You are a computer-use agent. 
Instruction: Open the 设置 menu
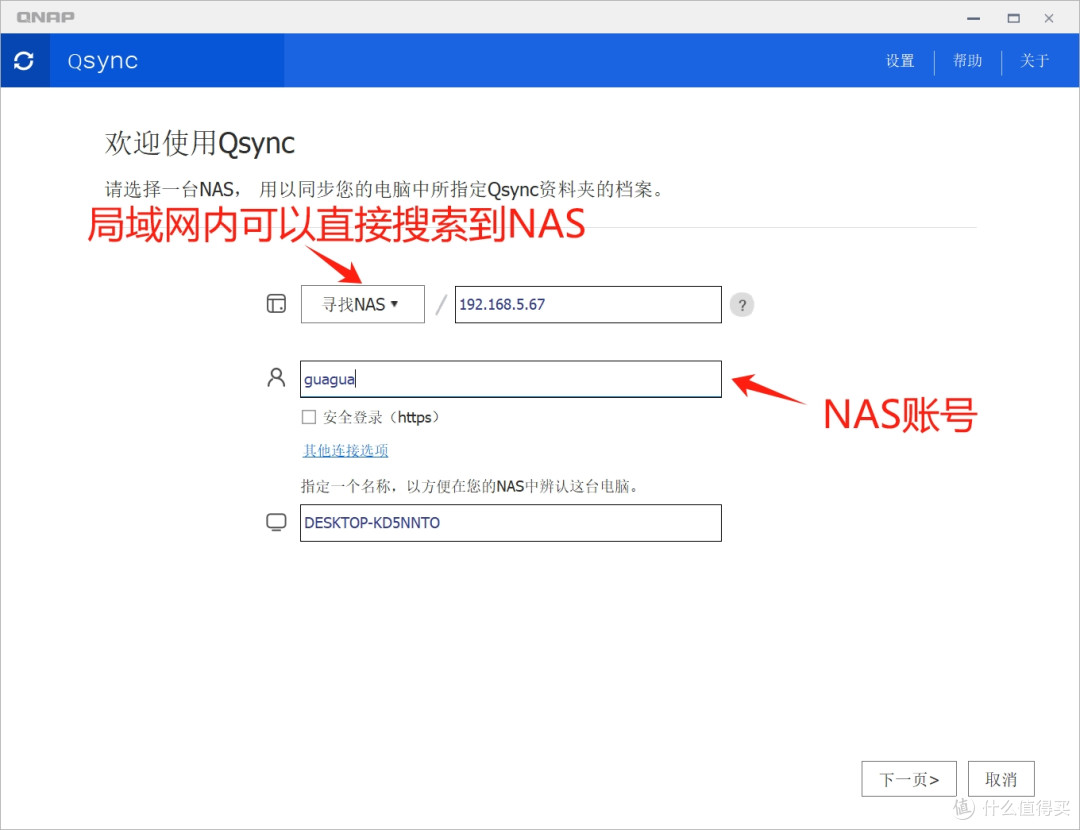pyautogui.click(x=900, y=61)
